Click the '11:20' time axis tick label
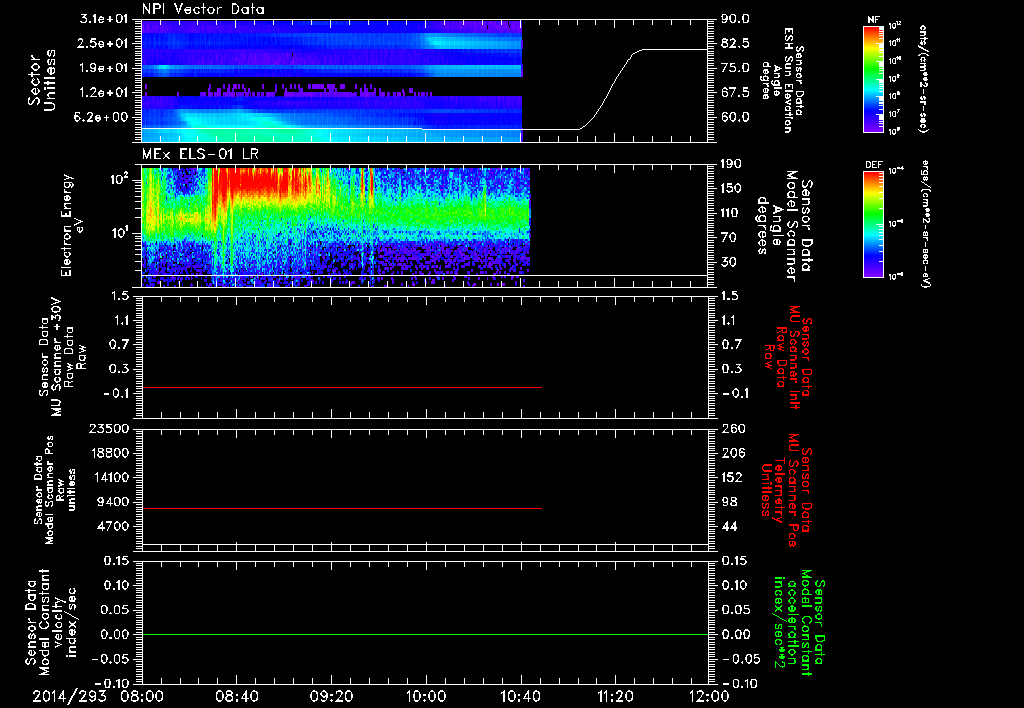This screenshot has height=708, width=1024. [615, 696]
